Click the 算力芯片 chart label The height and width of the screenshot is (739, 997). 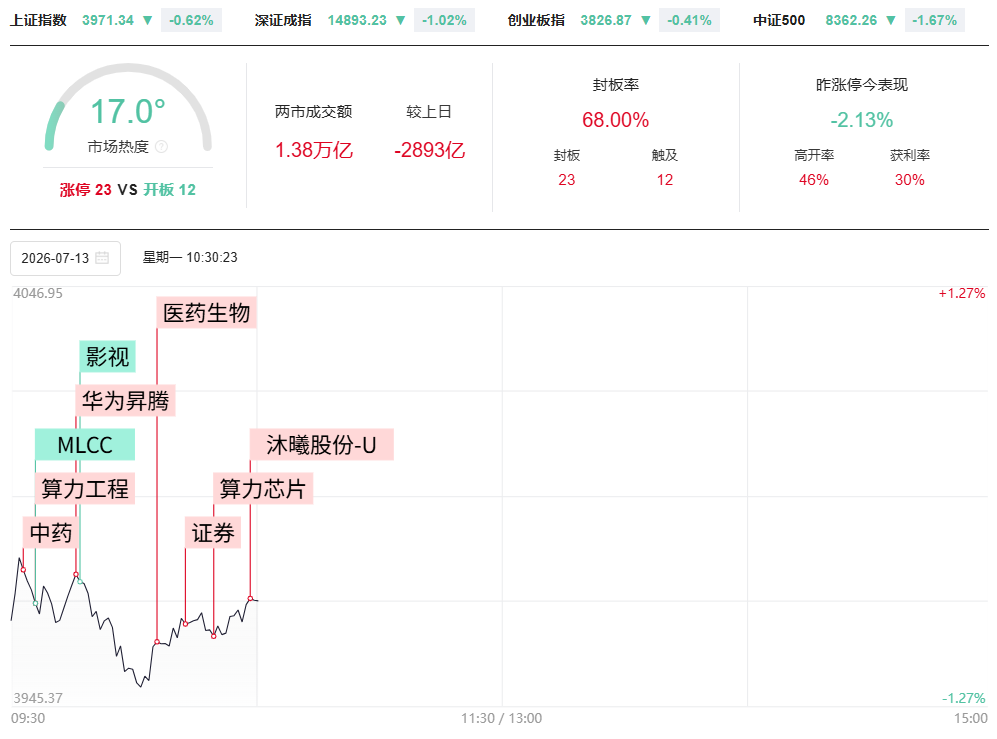tap(263, 488)
